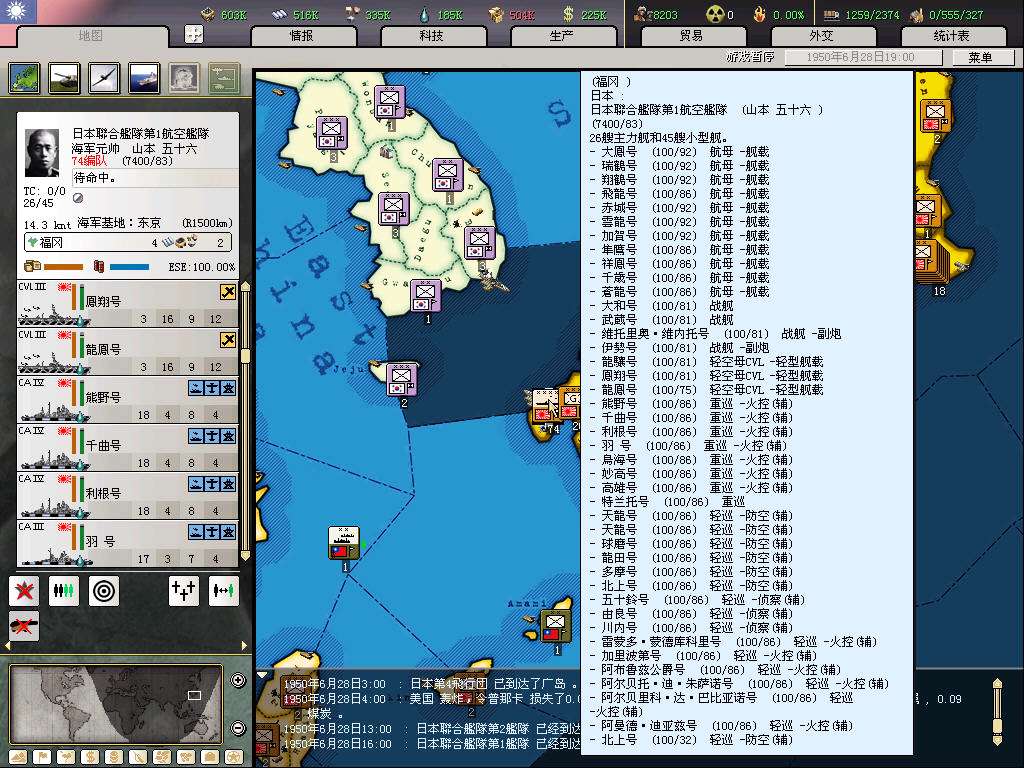
Task: Select the naval units ship icon
Action: point(144,77)
